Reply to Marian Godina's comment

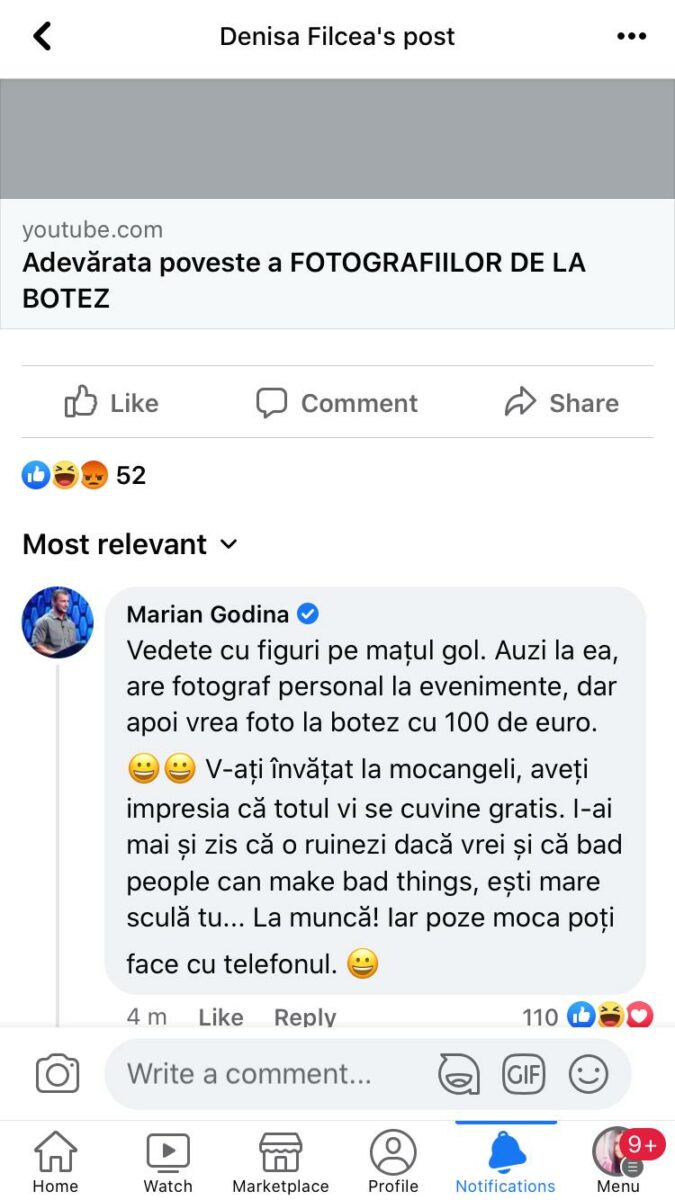[305, 1016]
